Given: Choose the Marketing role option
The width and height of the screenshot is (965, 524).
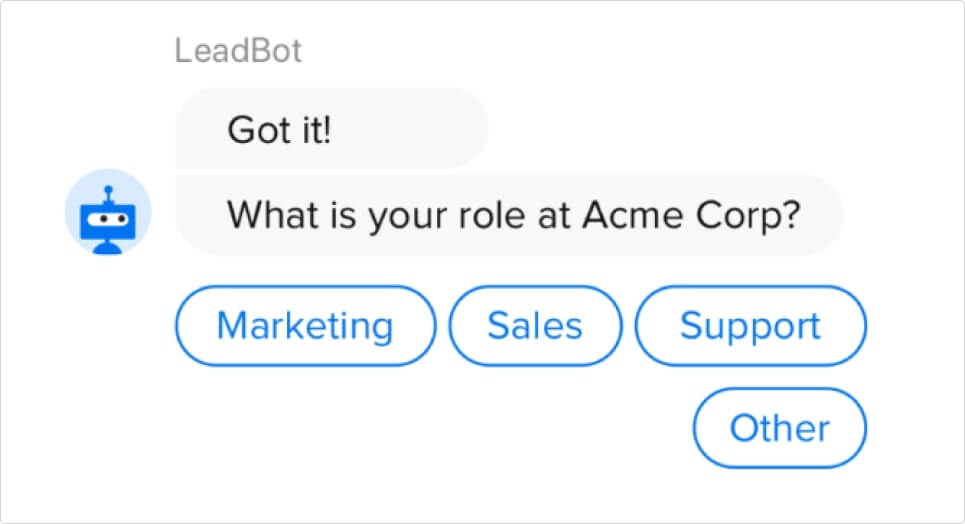Looking at the screenshot, I should [305, 326].
